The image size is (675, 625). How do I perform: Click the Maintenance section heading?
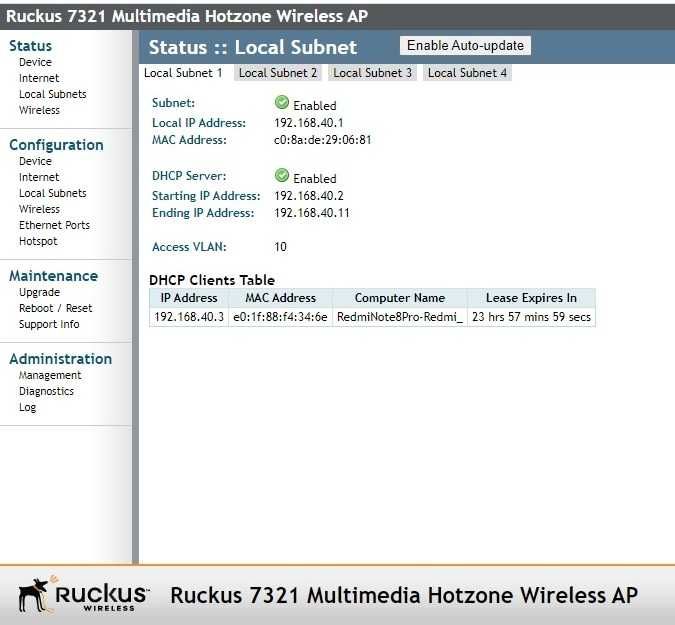[53, 276]
